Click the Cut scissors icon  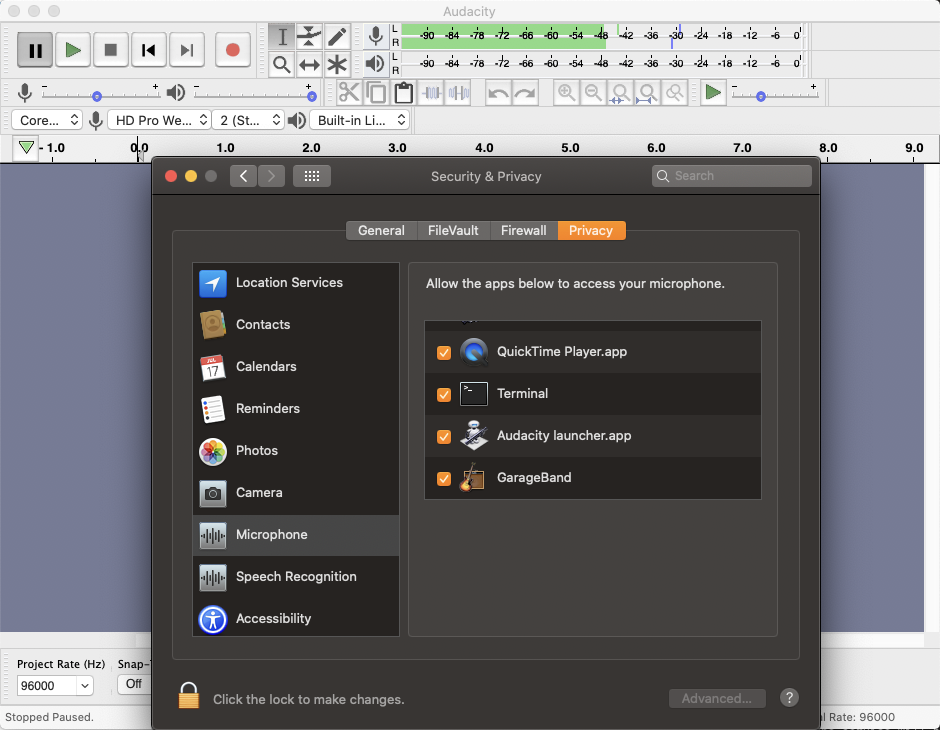click(349, 93)
